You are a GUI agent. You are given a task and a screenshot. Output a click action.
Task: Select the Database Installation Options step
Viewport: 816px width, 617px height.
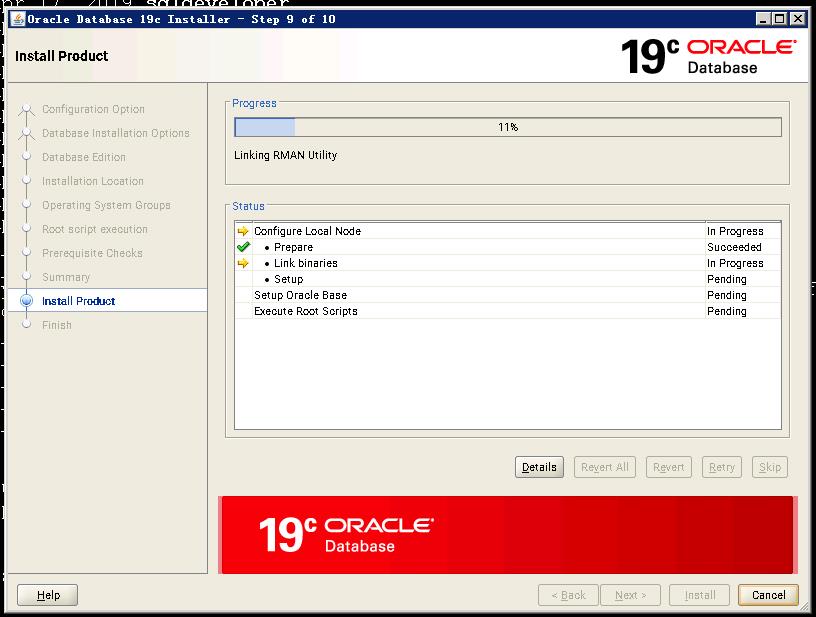[116, 133]
